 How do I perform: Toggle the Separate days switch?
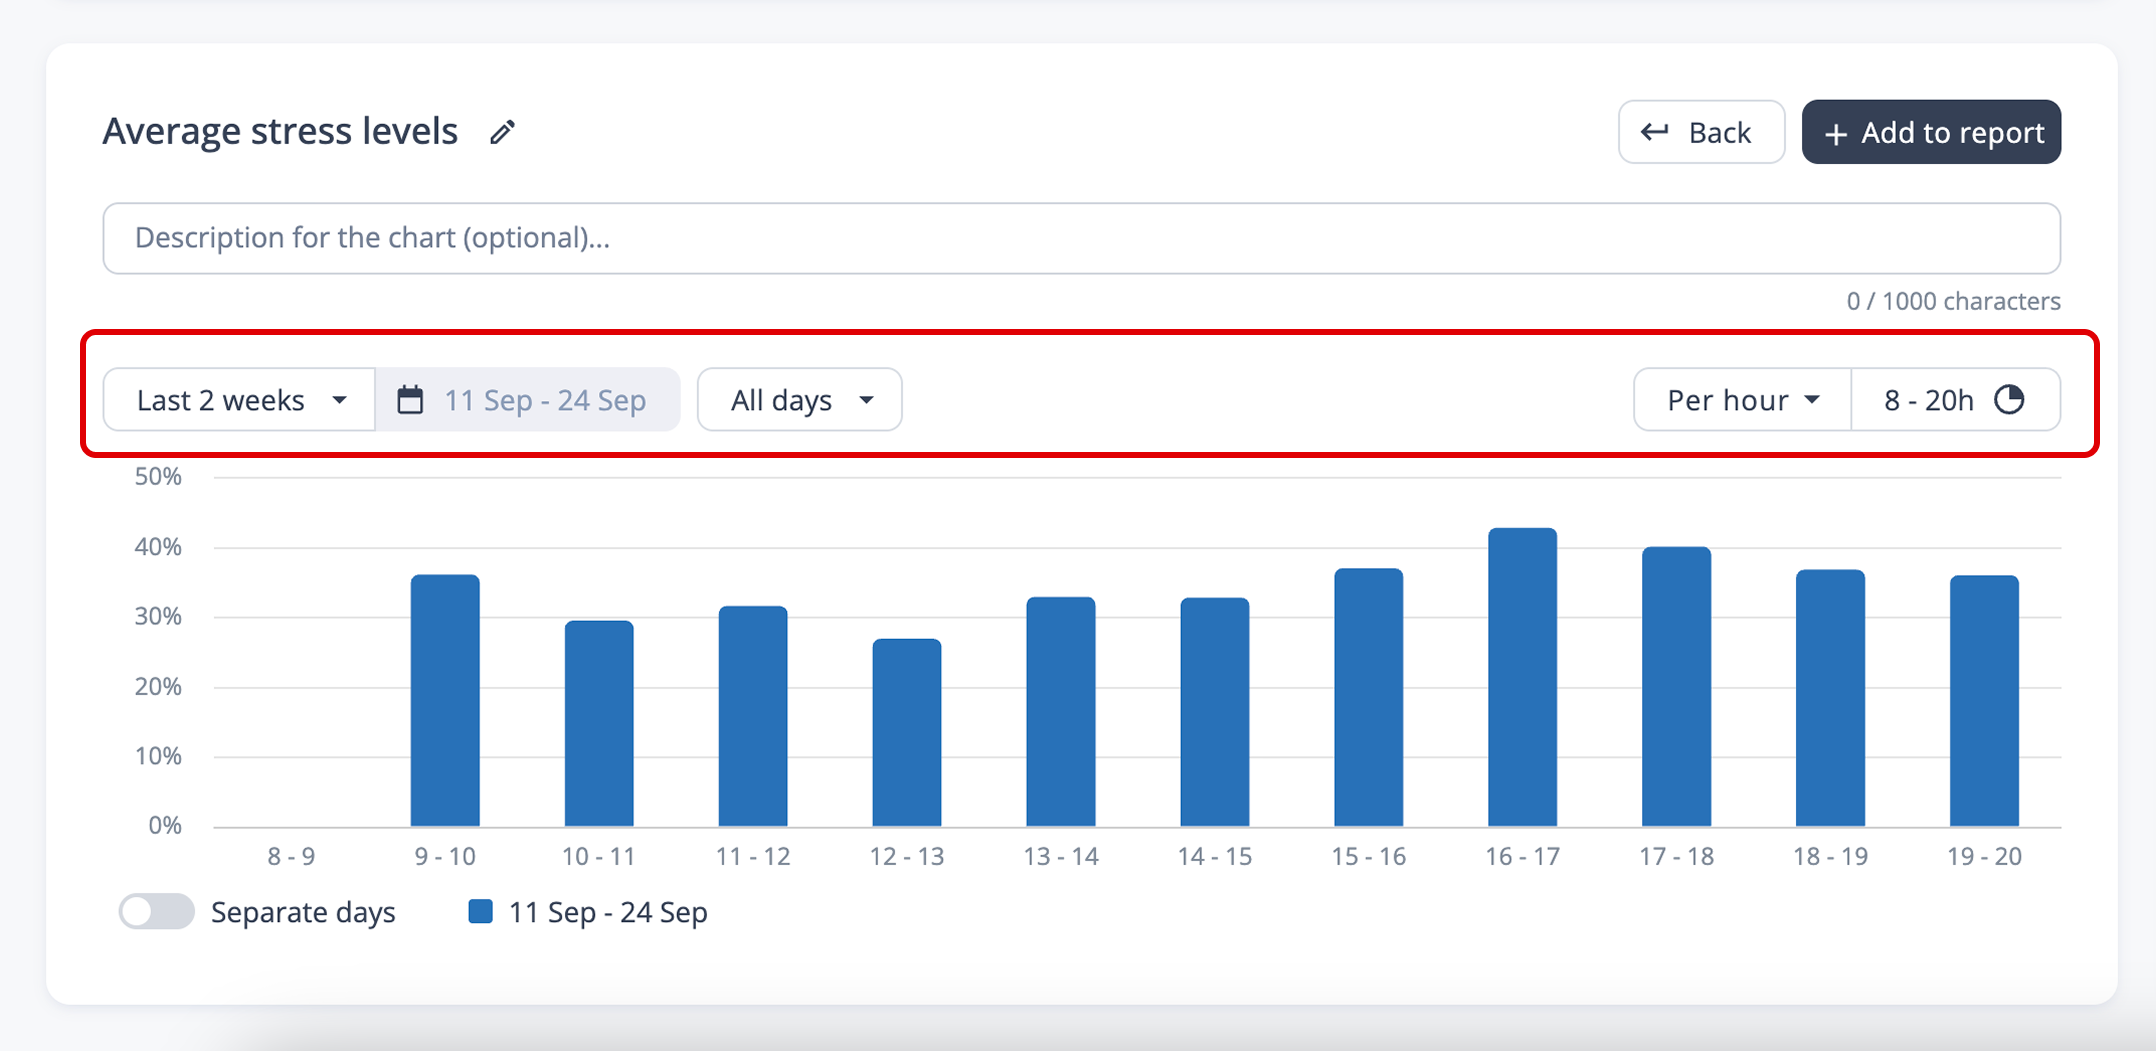click(x=156, y=911)
